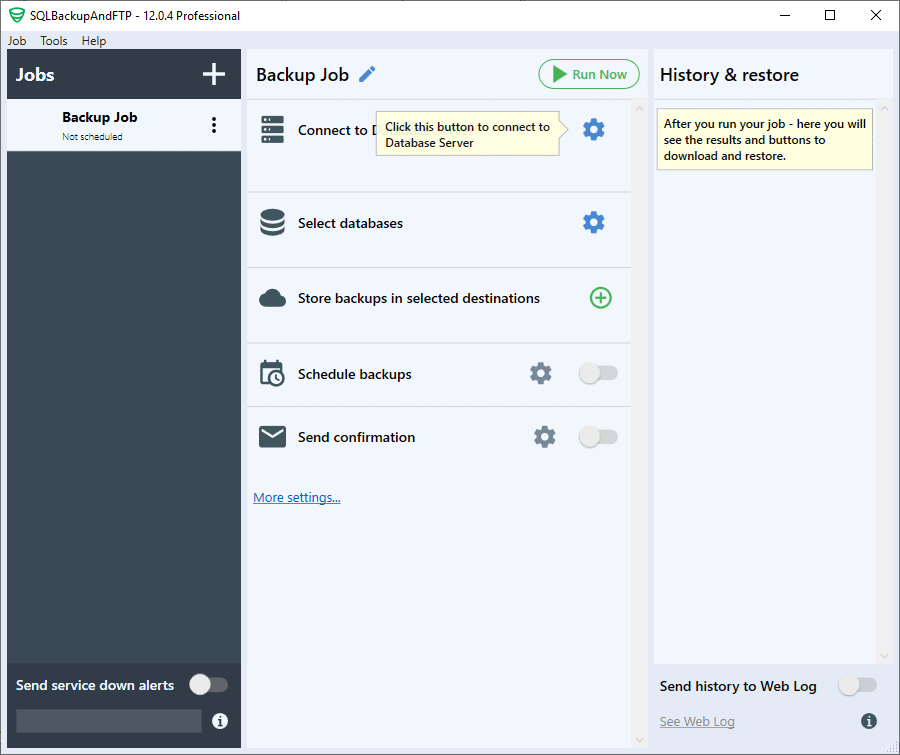Screen dimensions: 900x755
Task: Enable the Send confirmation toggle
Action: click(597, 436)
